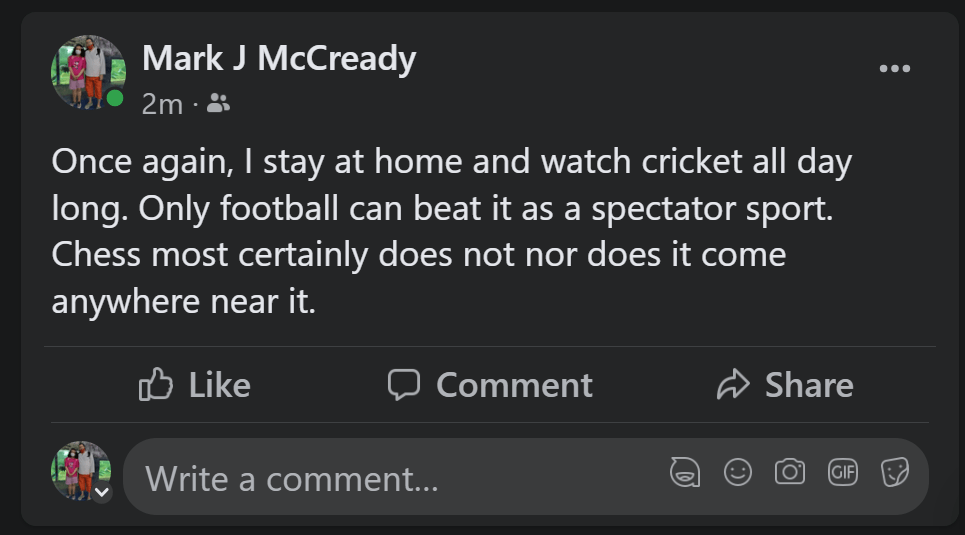
Task: Click the curved Share arrow icon
Action: point(733,384)
